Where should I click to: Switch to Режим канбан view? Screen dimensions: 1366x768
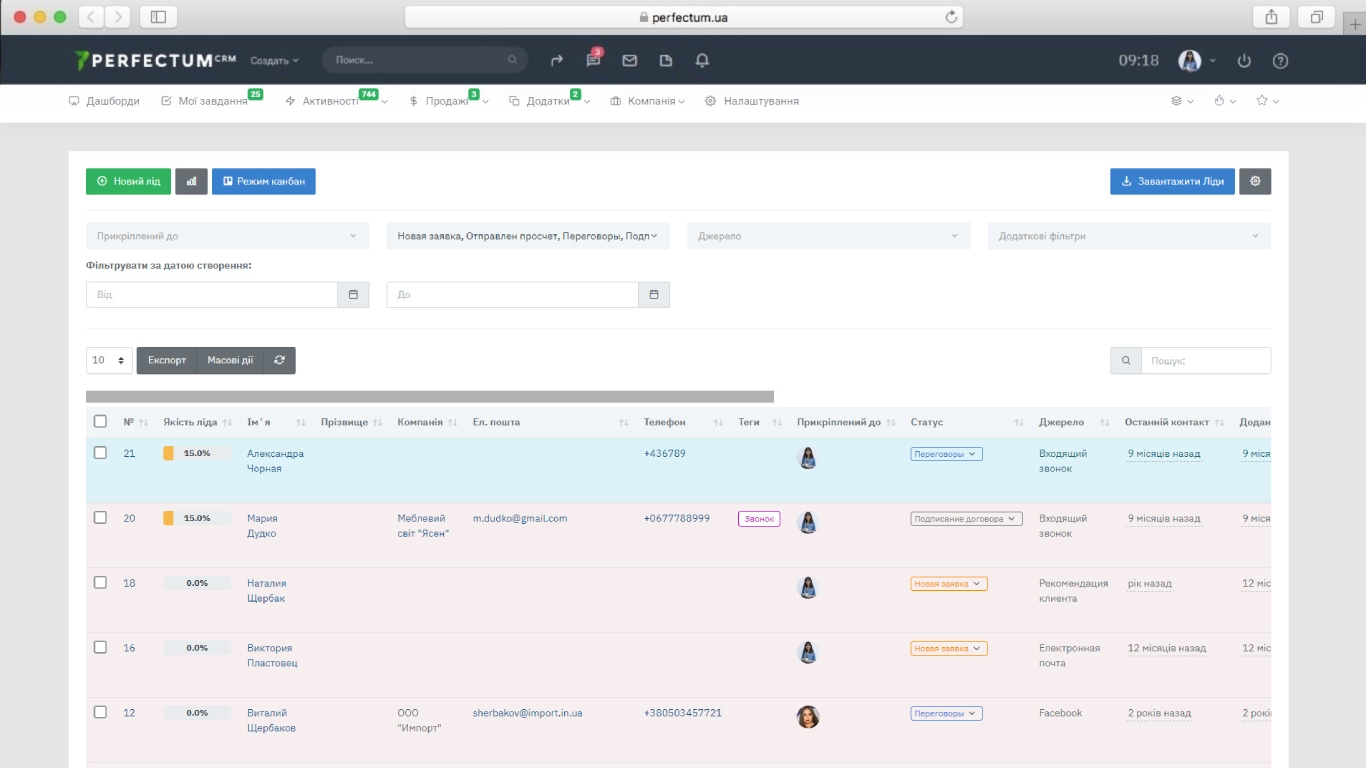264,181
